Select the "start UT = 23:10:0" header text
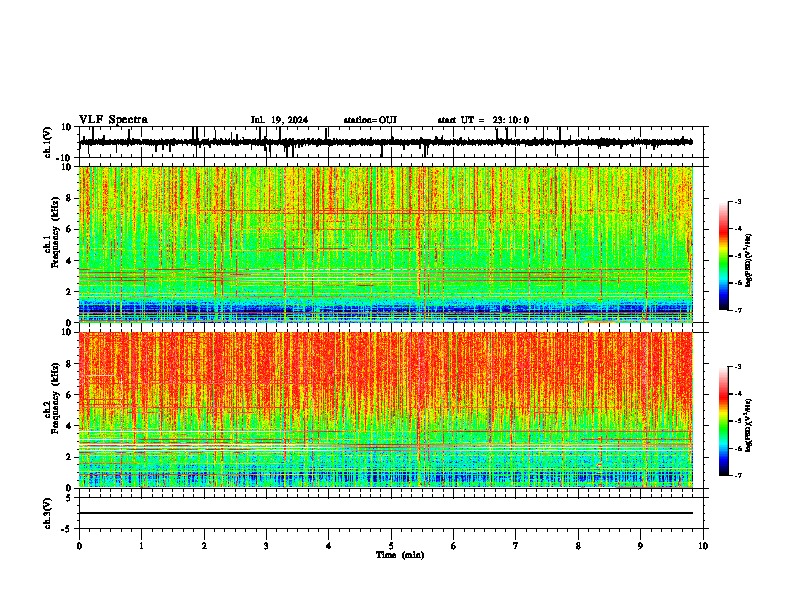Screen dimensions: 792x612 click(x=483, y=120)
